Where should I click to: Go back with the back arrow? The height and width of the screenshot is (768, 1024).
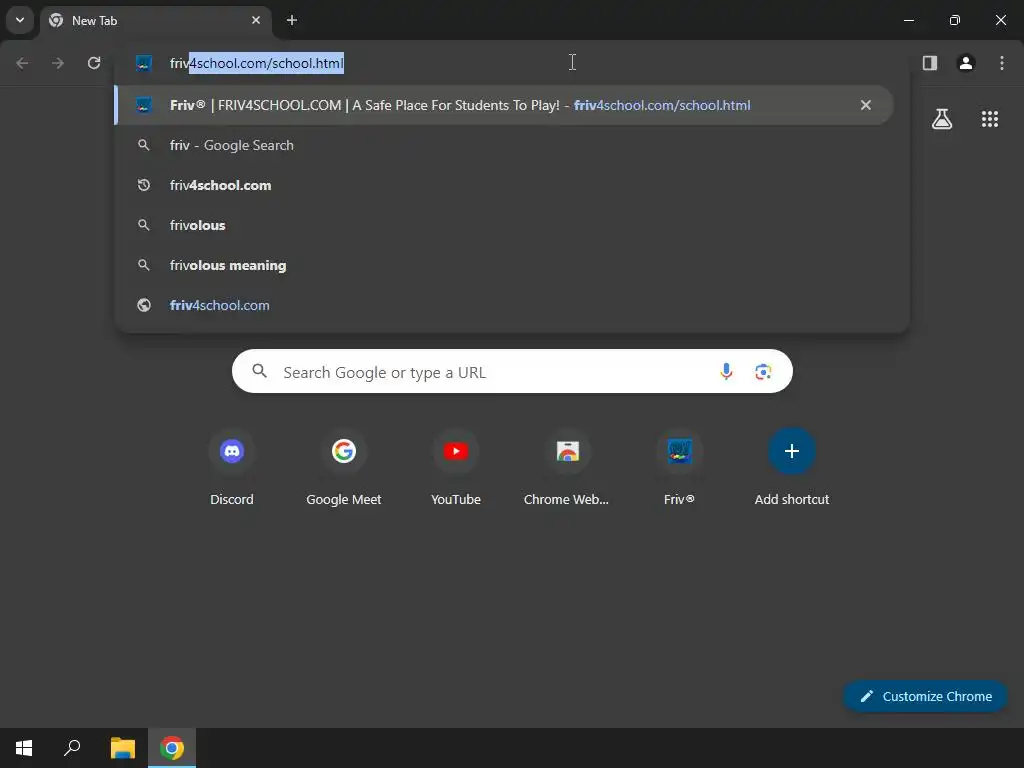[x=22, y=63]
